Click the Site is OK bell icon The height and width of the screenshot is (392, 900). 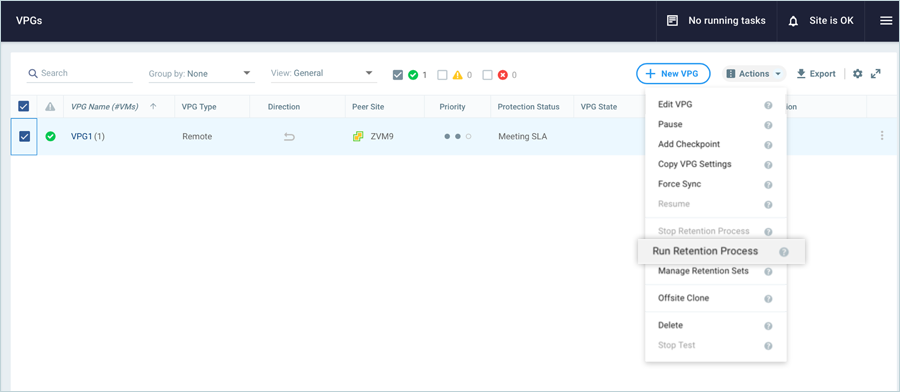click(x=793, y=21)
